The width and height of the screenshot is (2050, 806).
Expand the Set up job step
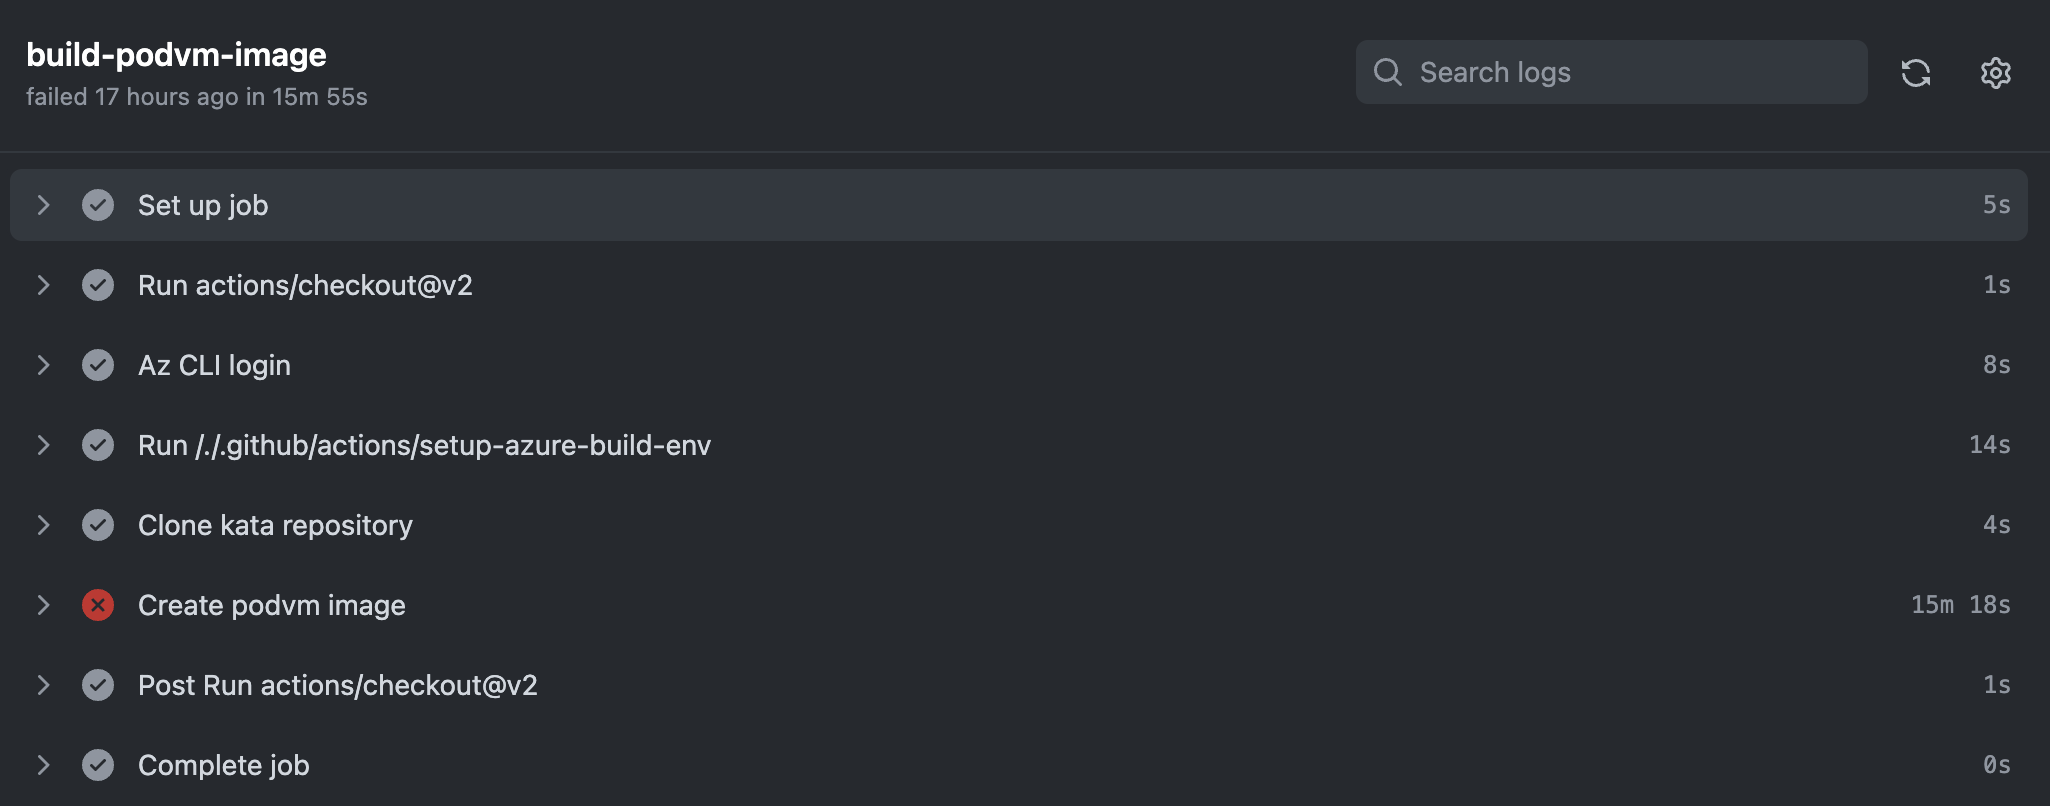click(x=43, y=205)
